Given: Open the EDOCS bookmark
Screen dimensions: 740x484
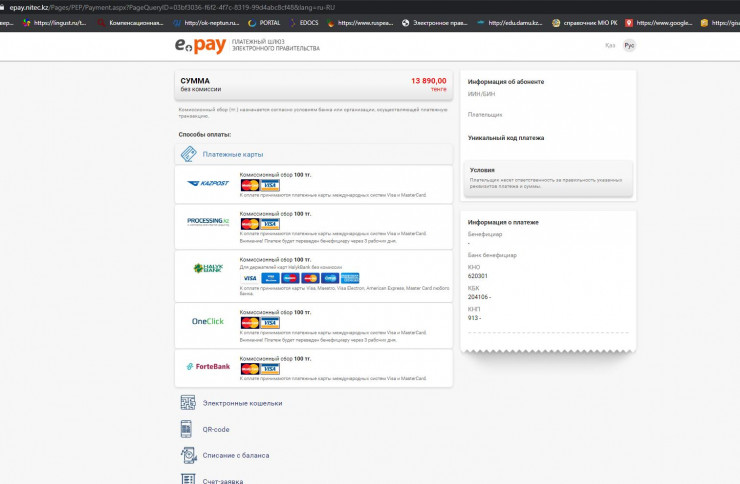Looking at the screenshot, I should pos(309,22).
